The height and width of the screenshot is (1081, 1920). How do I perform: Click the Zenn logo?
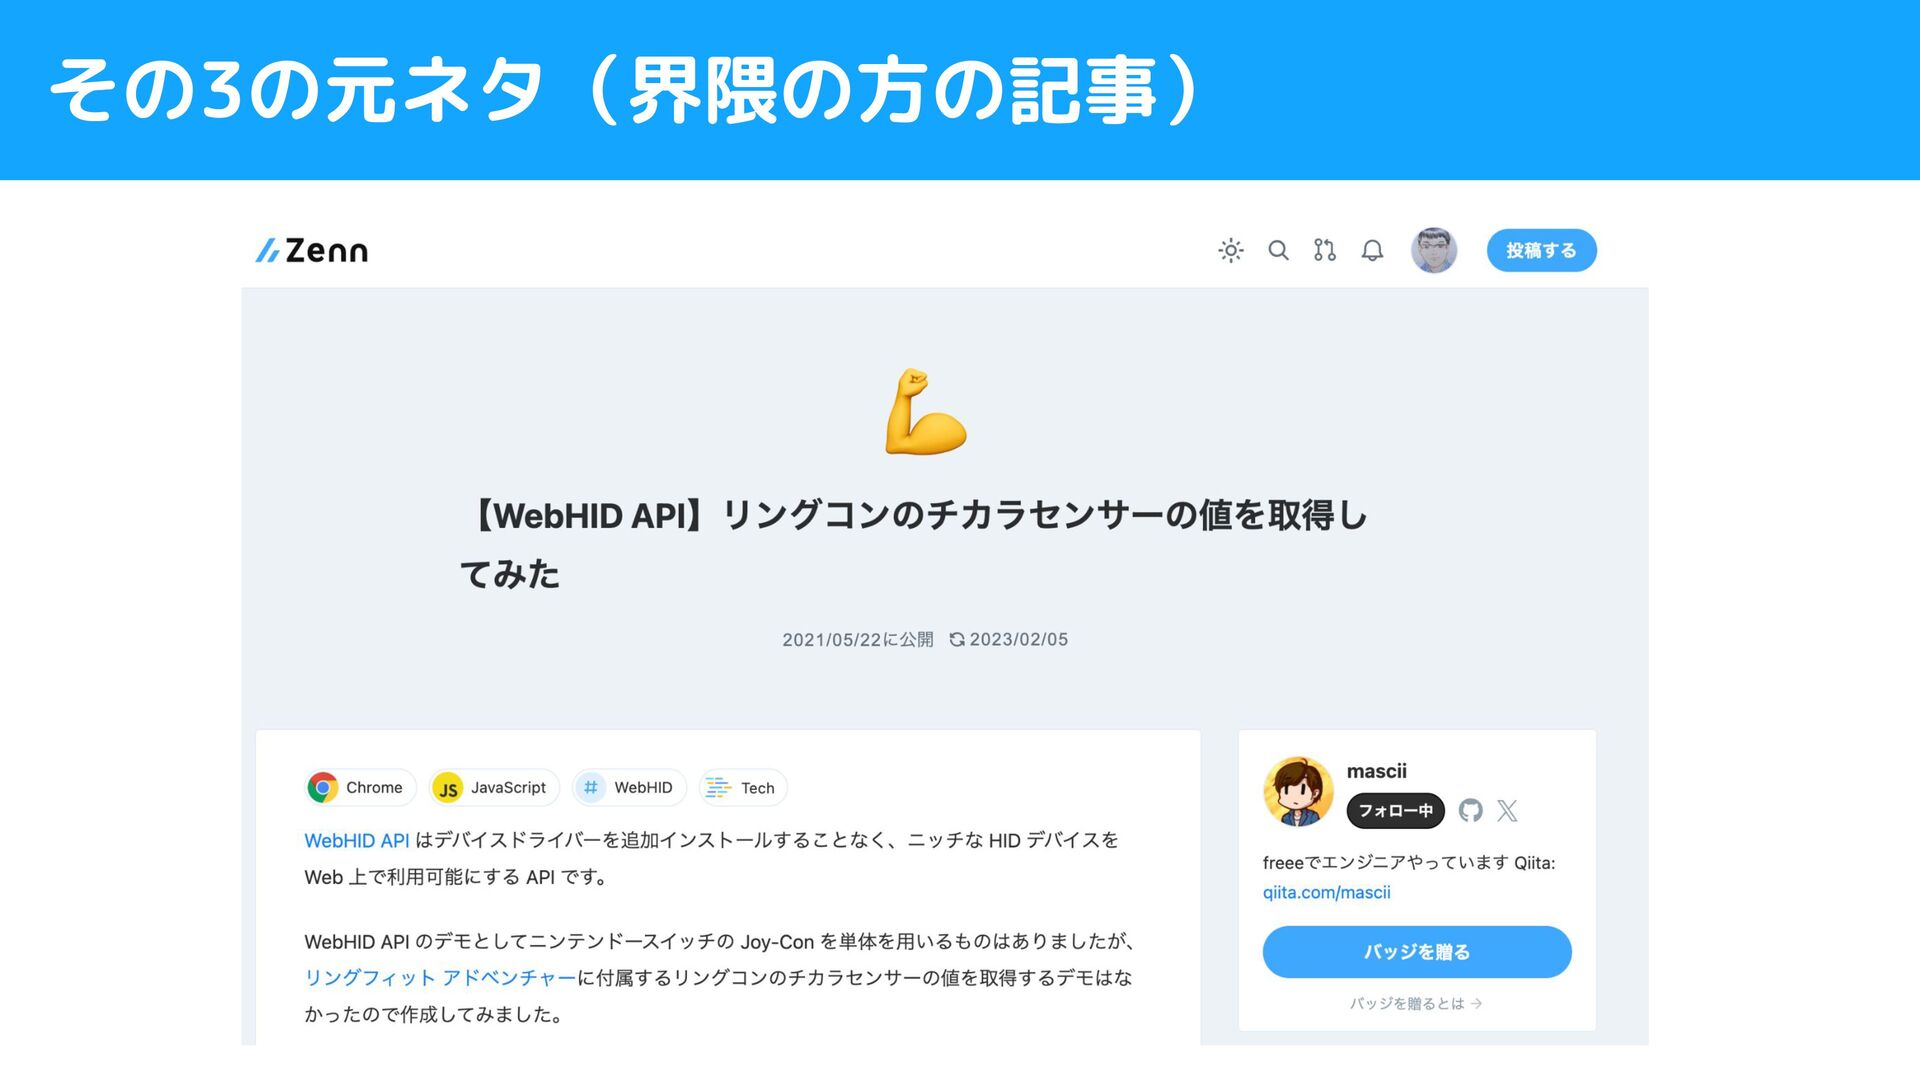[312, 250]
